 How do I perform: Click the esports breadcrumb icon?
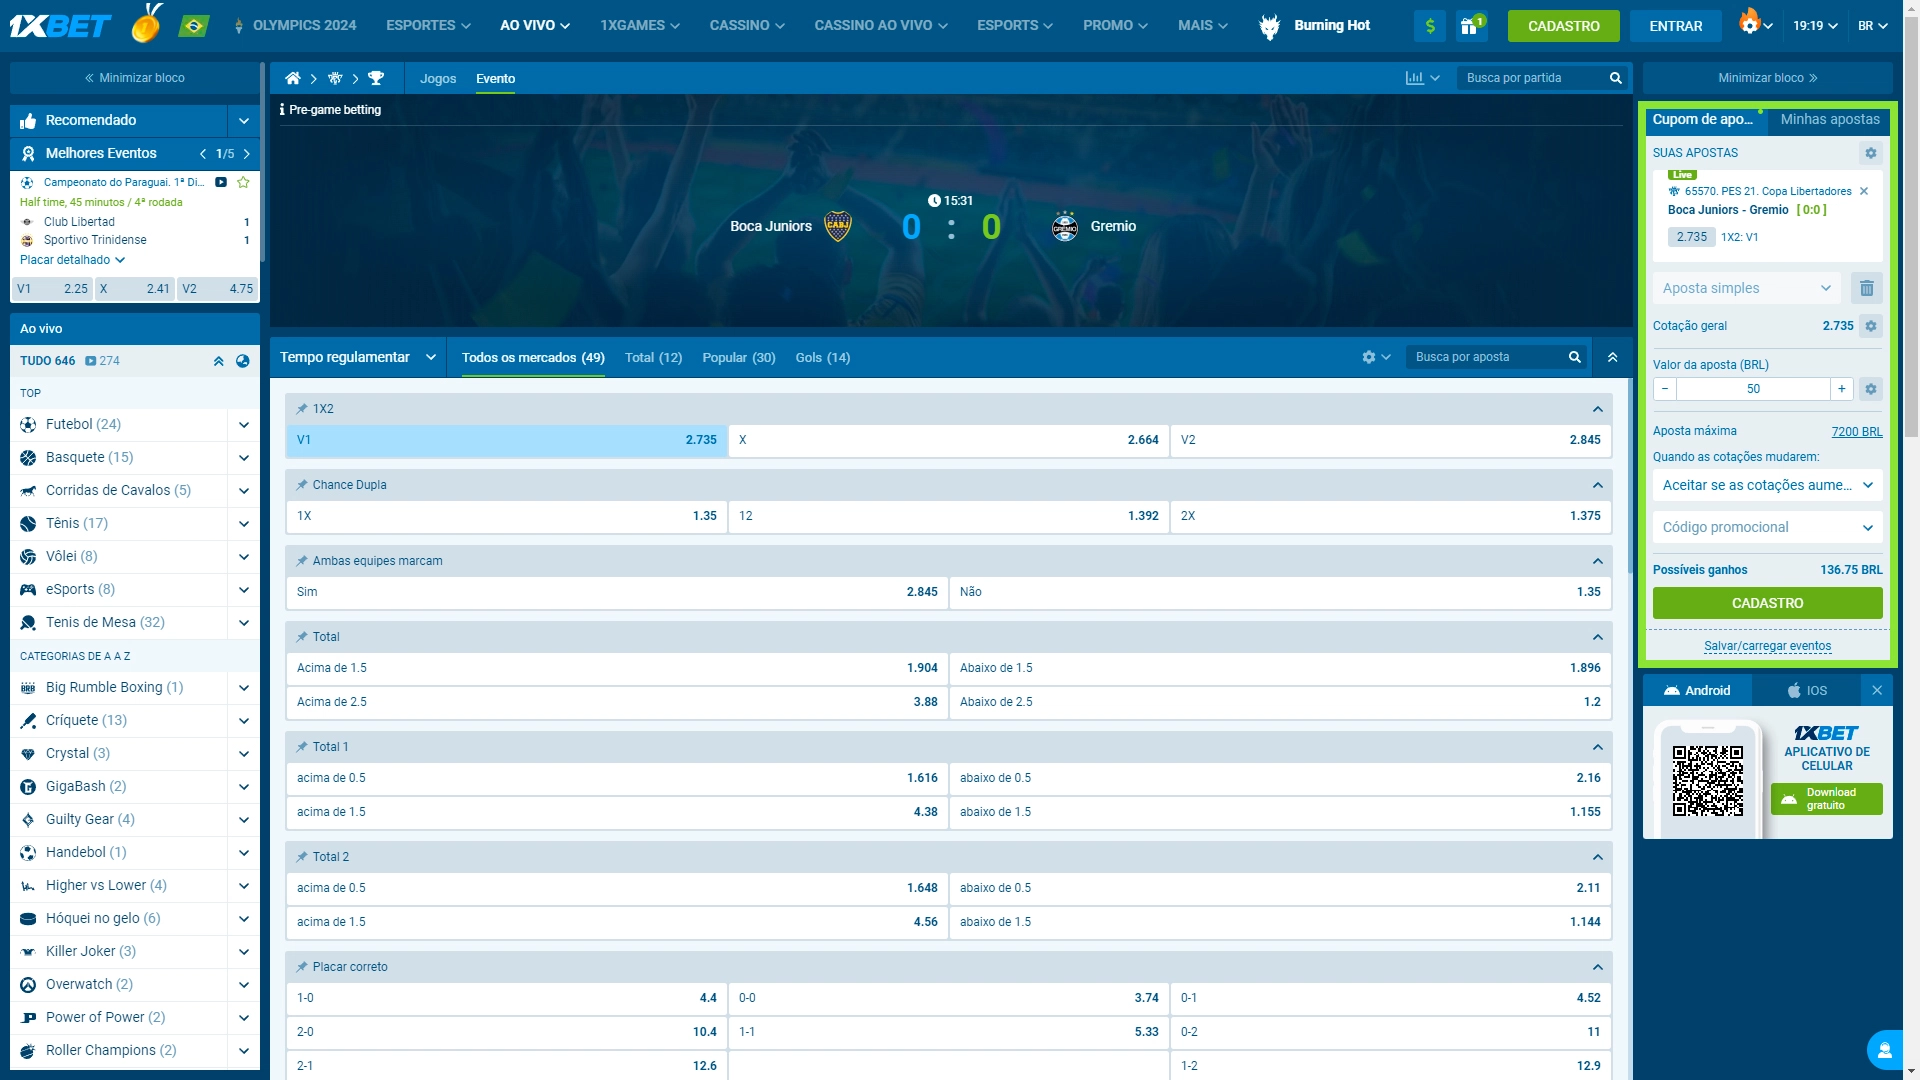pos(335,78)
